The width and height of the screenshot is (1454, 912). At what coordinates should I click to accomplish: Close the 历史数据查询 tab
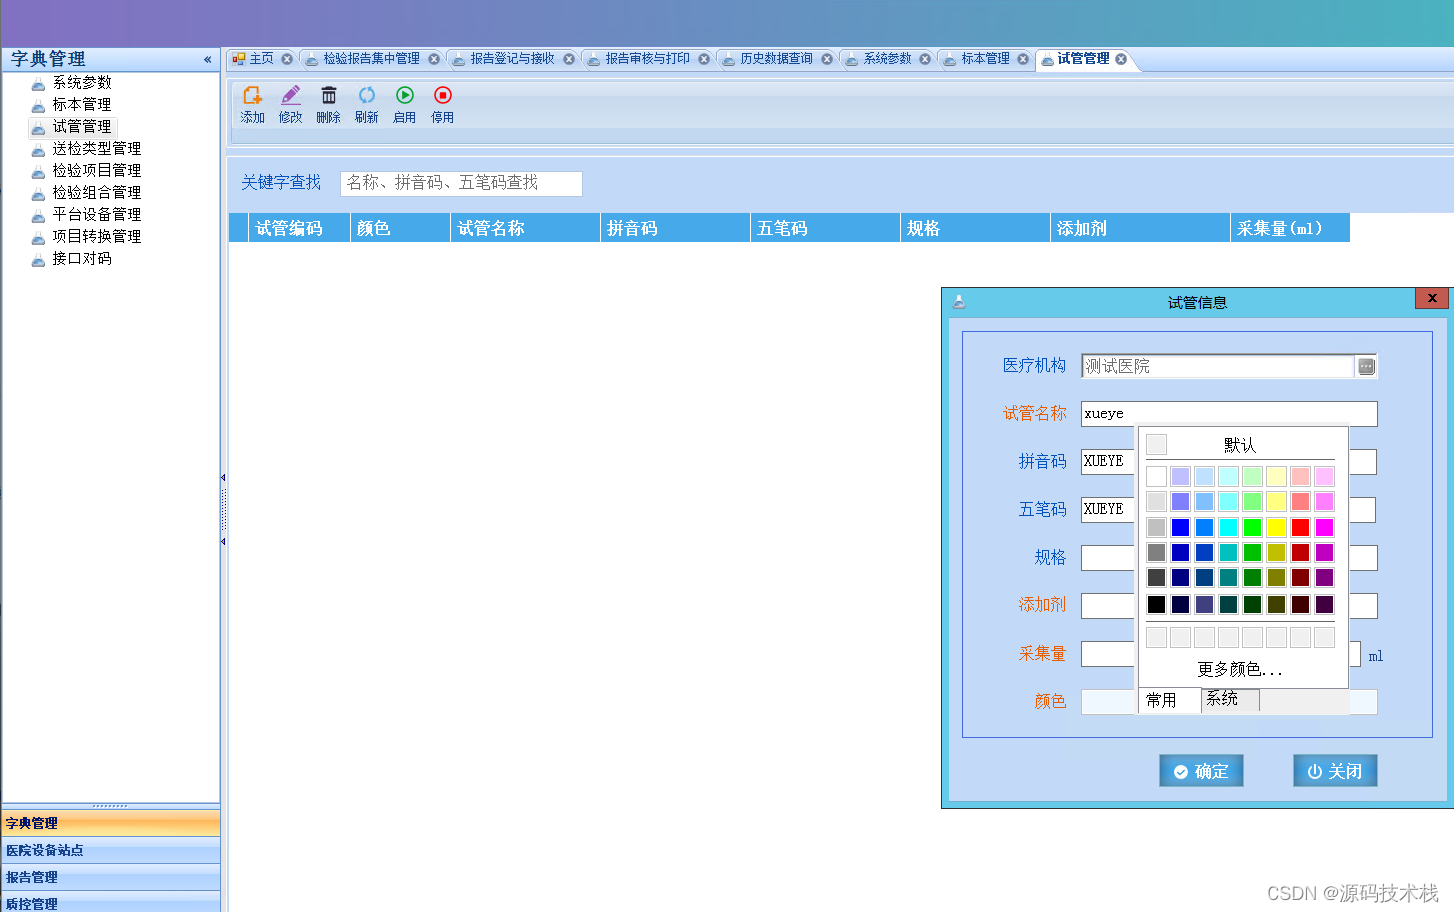[x=827, y=59]
